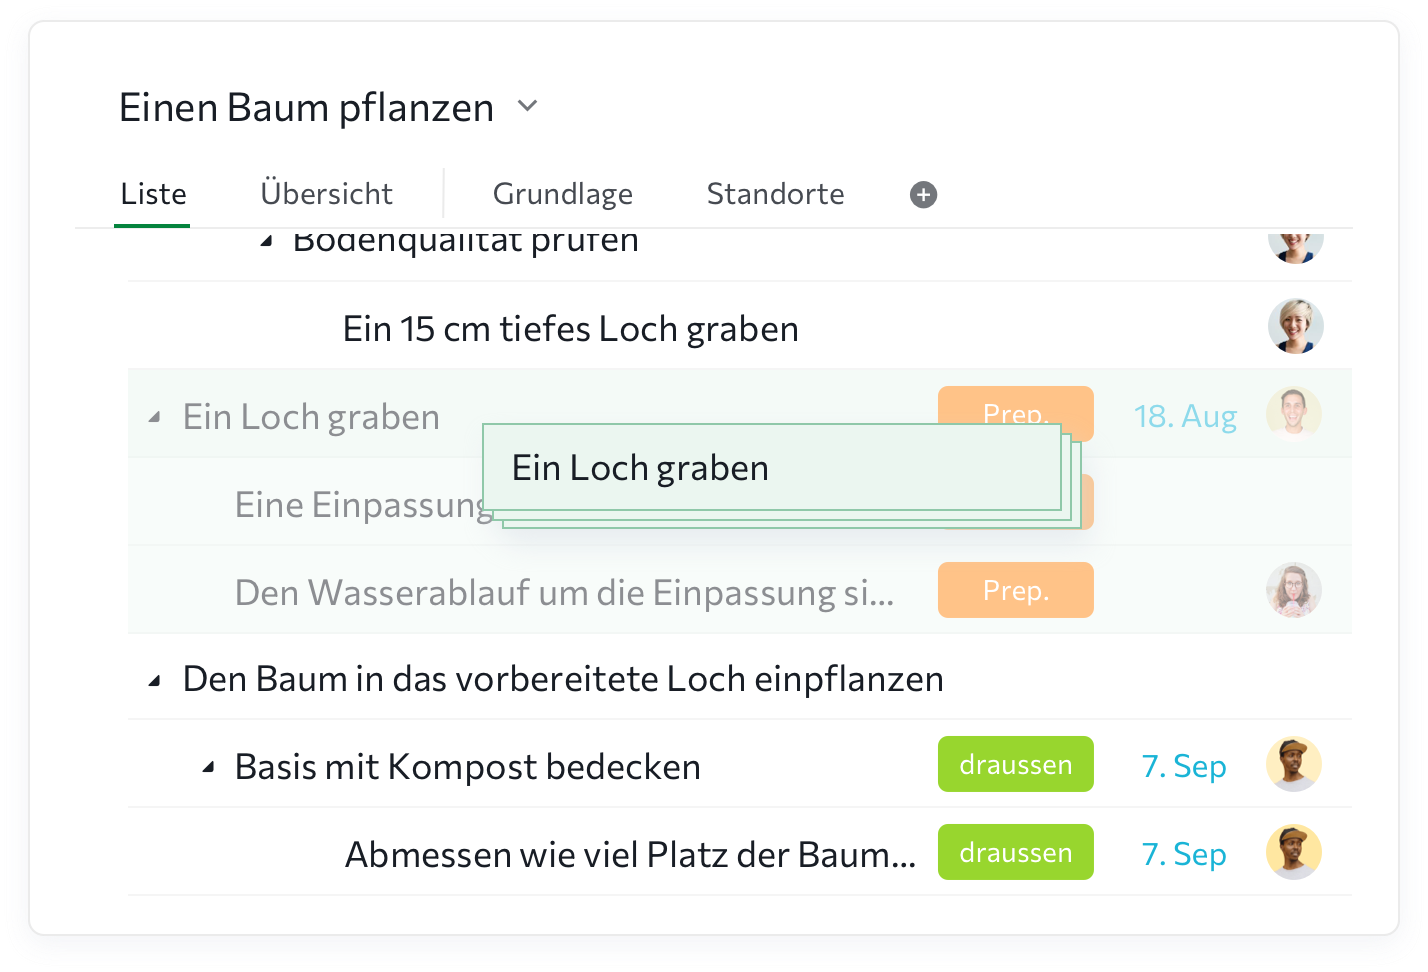Screen dimensions: 1428x972
Task: Click the 18. Aug due date
Action: (x=1185, y=416)
